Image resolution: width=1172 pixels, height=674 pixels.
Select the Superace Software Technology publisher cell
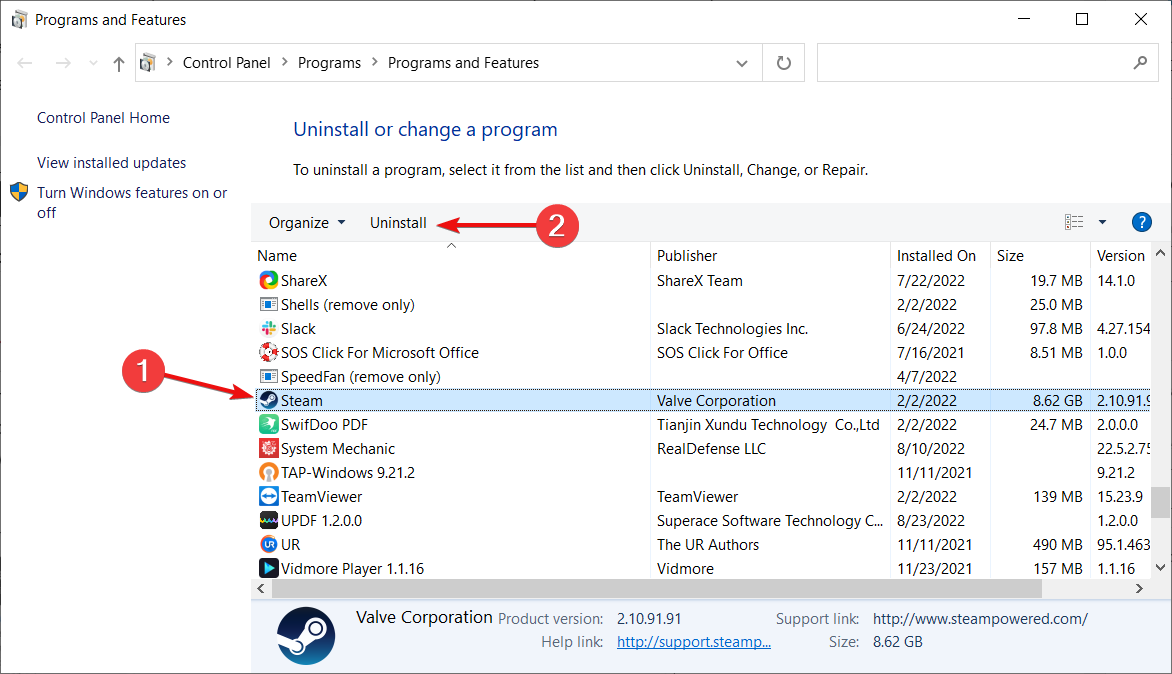[x=770, y=521]
